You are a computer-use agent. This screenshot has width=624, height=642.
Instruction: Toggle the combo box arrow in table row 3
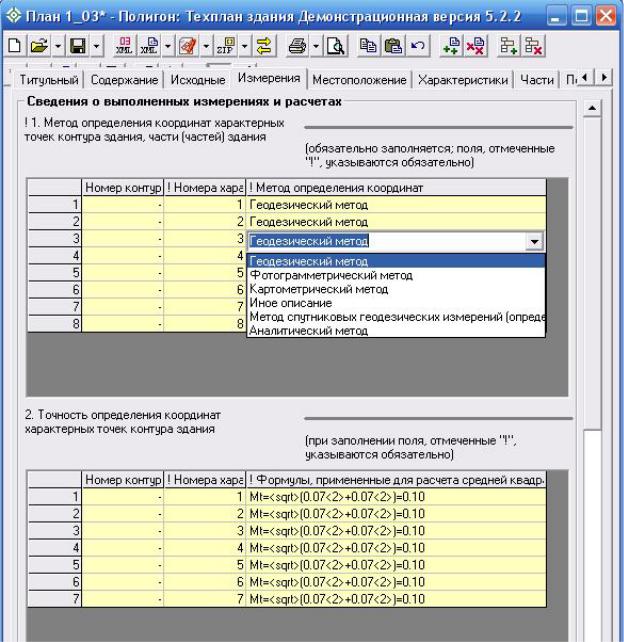pos(534,241)
